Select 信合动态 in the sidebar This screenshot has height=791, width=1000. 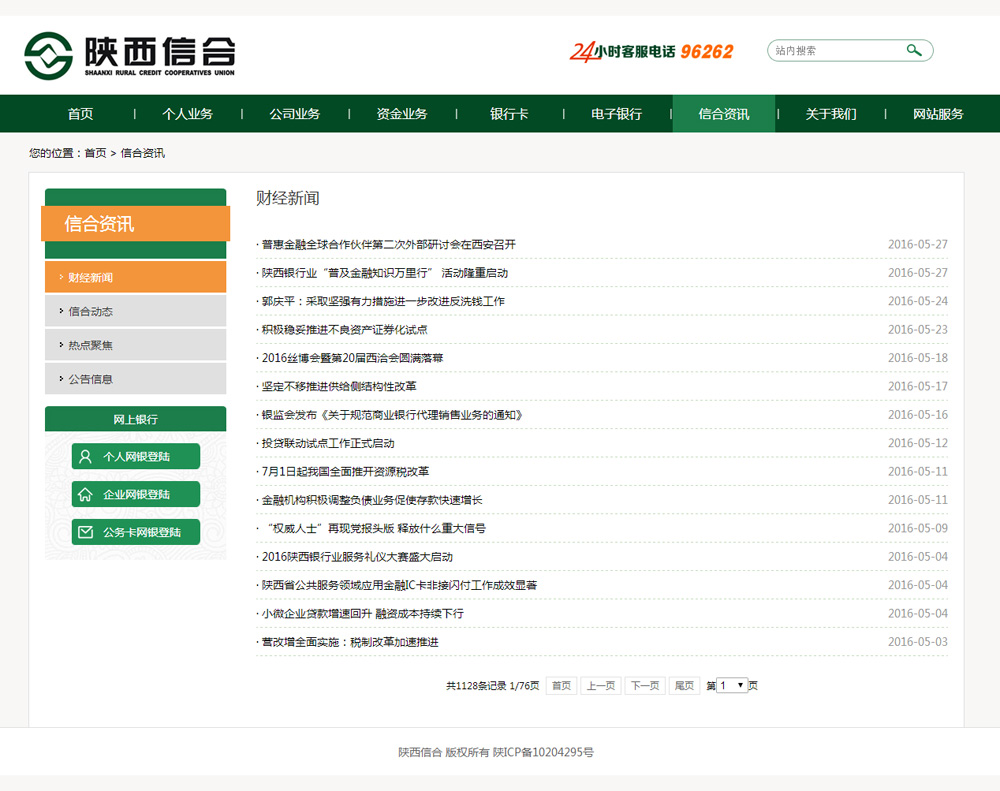(91, 311)
